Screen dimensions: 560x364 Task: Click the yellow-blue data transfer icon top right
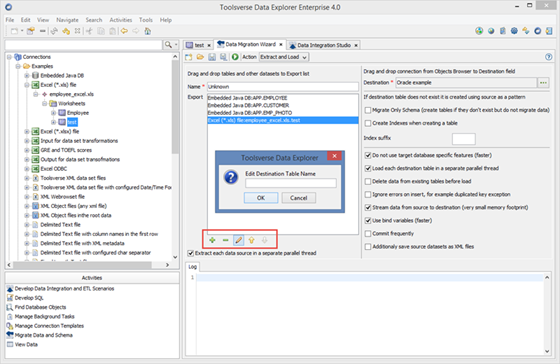(x=526, y=31)
